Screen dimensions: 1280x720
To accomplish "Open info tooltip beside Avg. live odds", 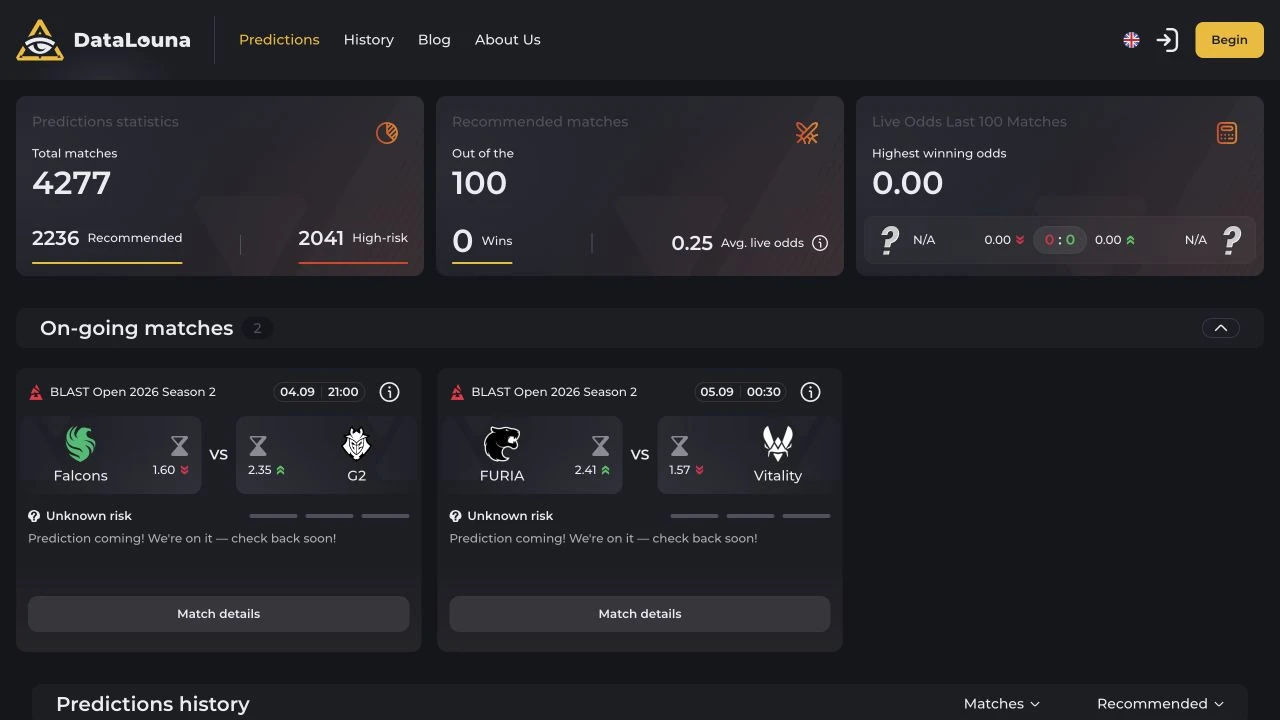I will [x=820, y=243].
